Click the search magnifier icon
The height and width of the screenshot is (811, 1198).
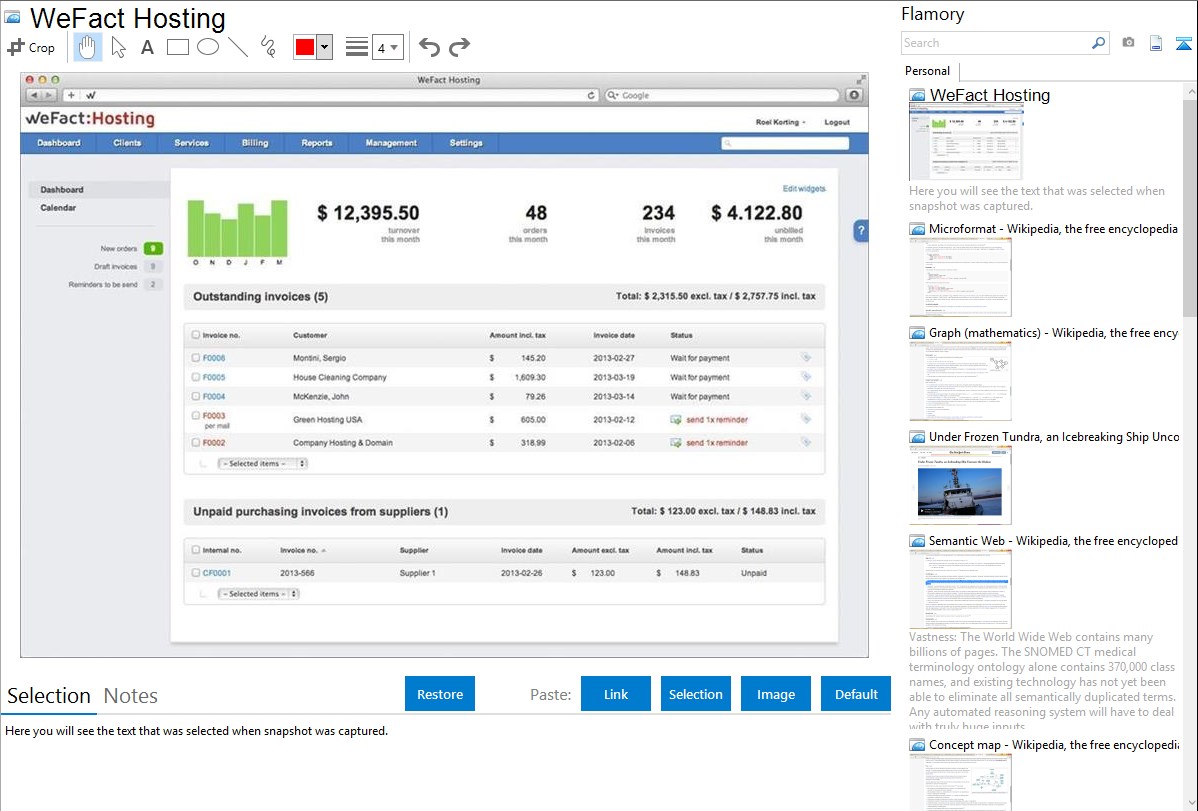click(1099, 43)
